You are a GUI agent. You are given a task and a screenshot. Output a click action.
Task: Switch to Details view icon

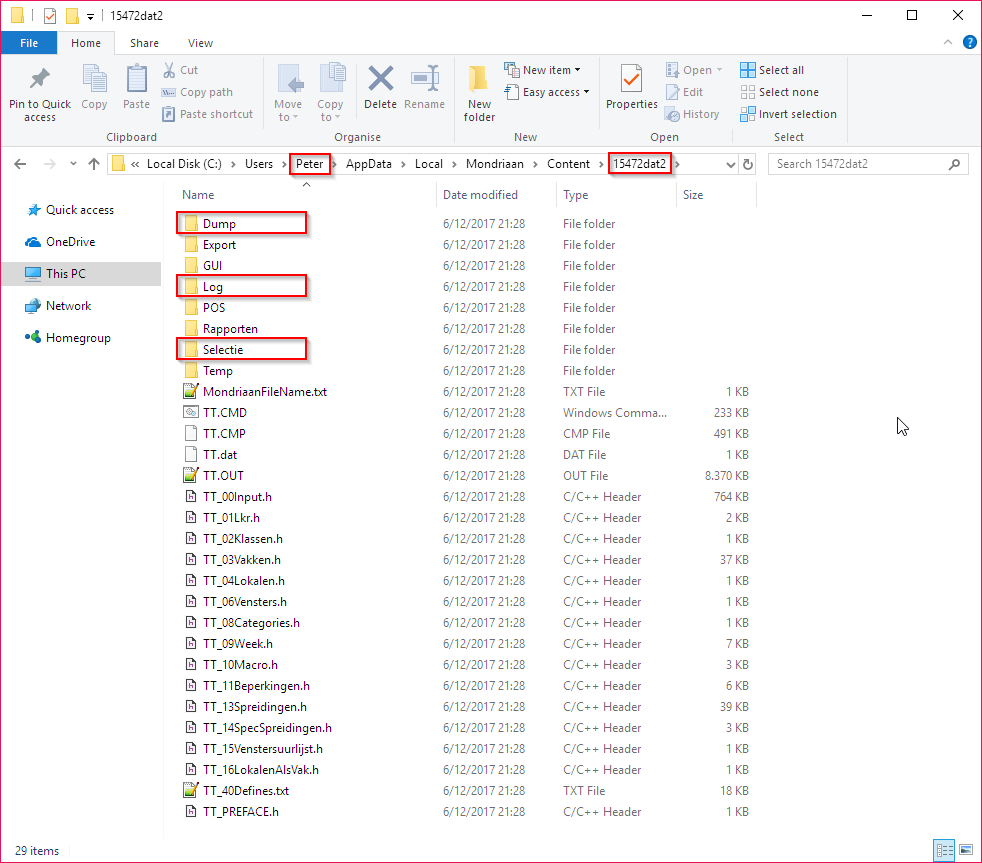click(x=944, y=850)
